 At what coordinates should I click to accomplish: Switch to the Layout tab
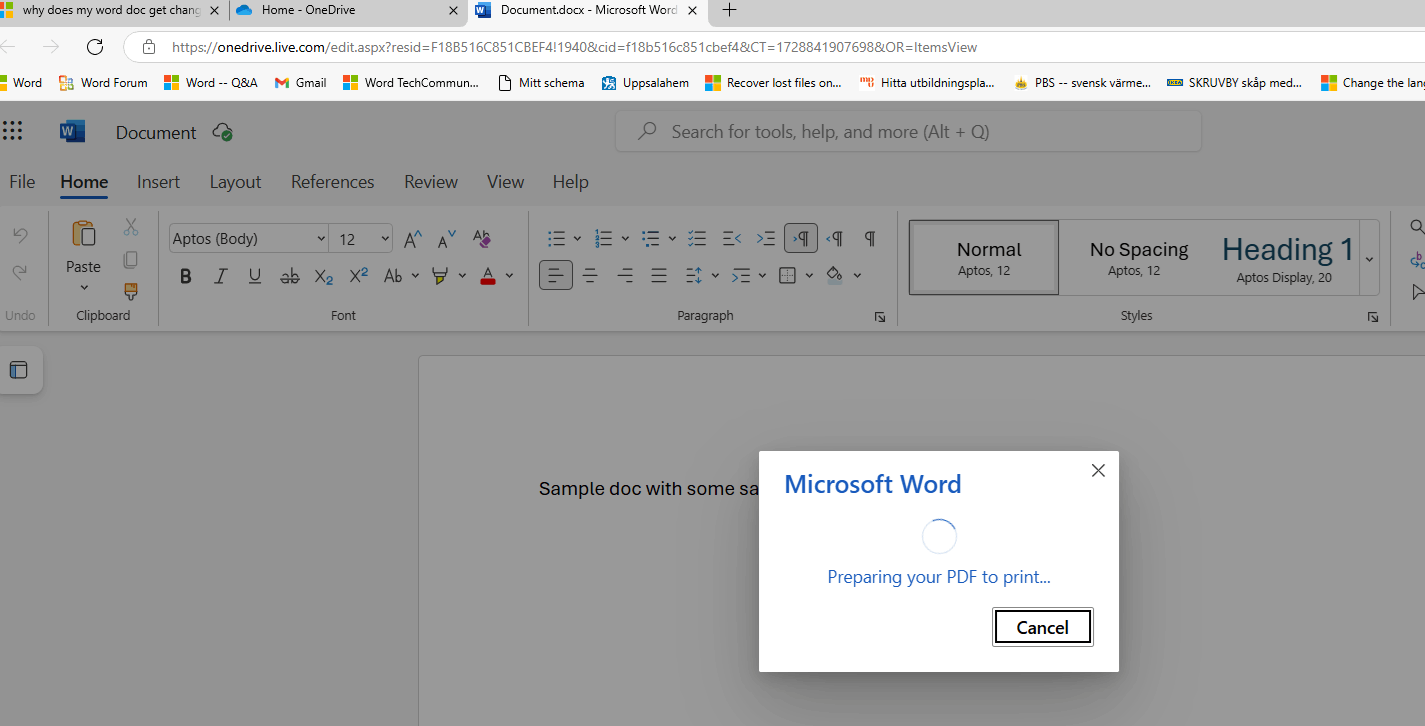[x=235, y=182]
